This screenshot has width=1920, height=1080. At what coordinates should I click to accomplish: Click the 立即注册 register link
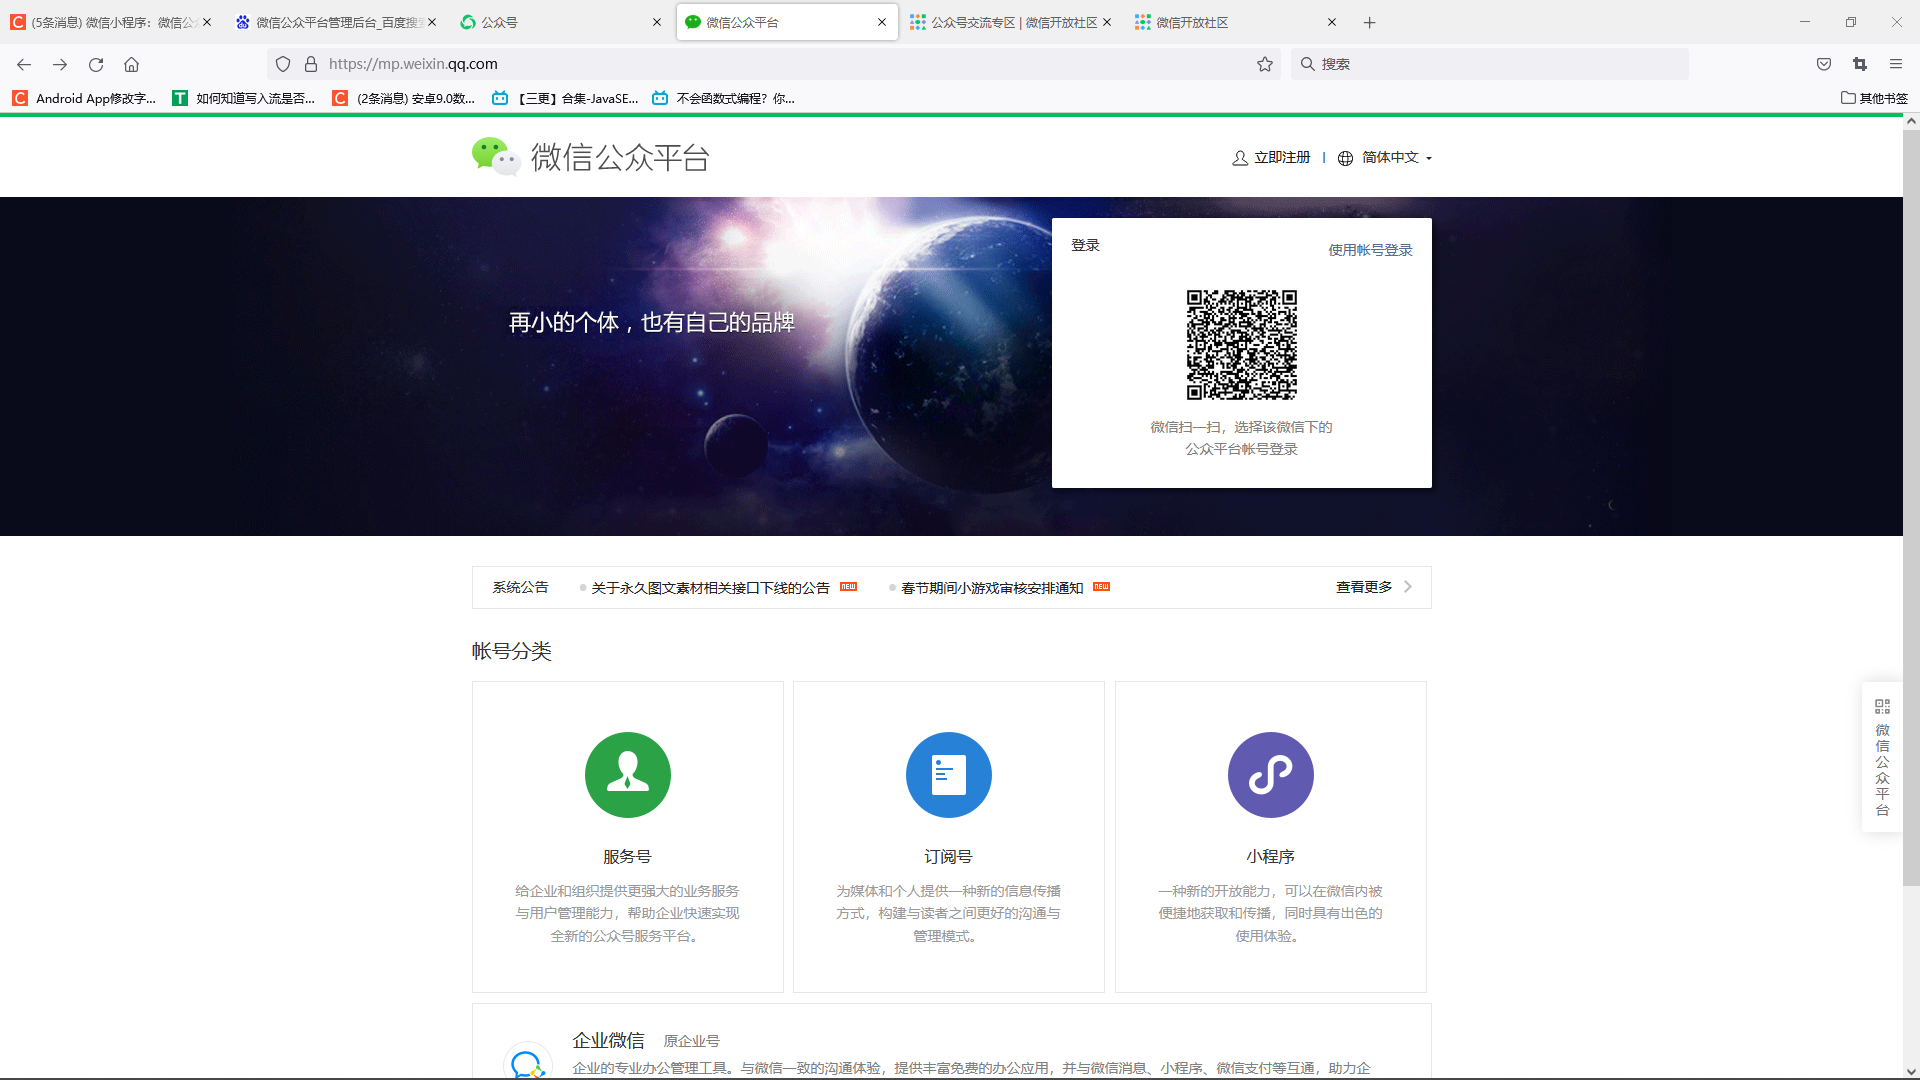pos(1280,158)
